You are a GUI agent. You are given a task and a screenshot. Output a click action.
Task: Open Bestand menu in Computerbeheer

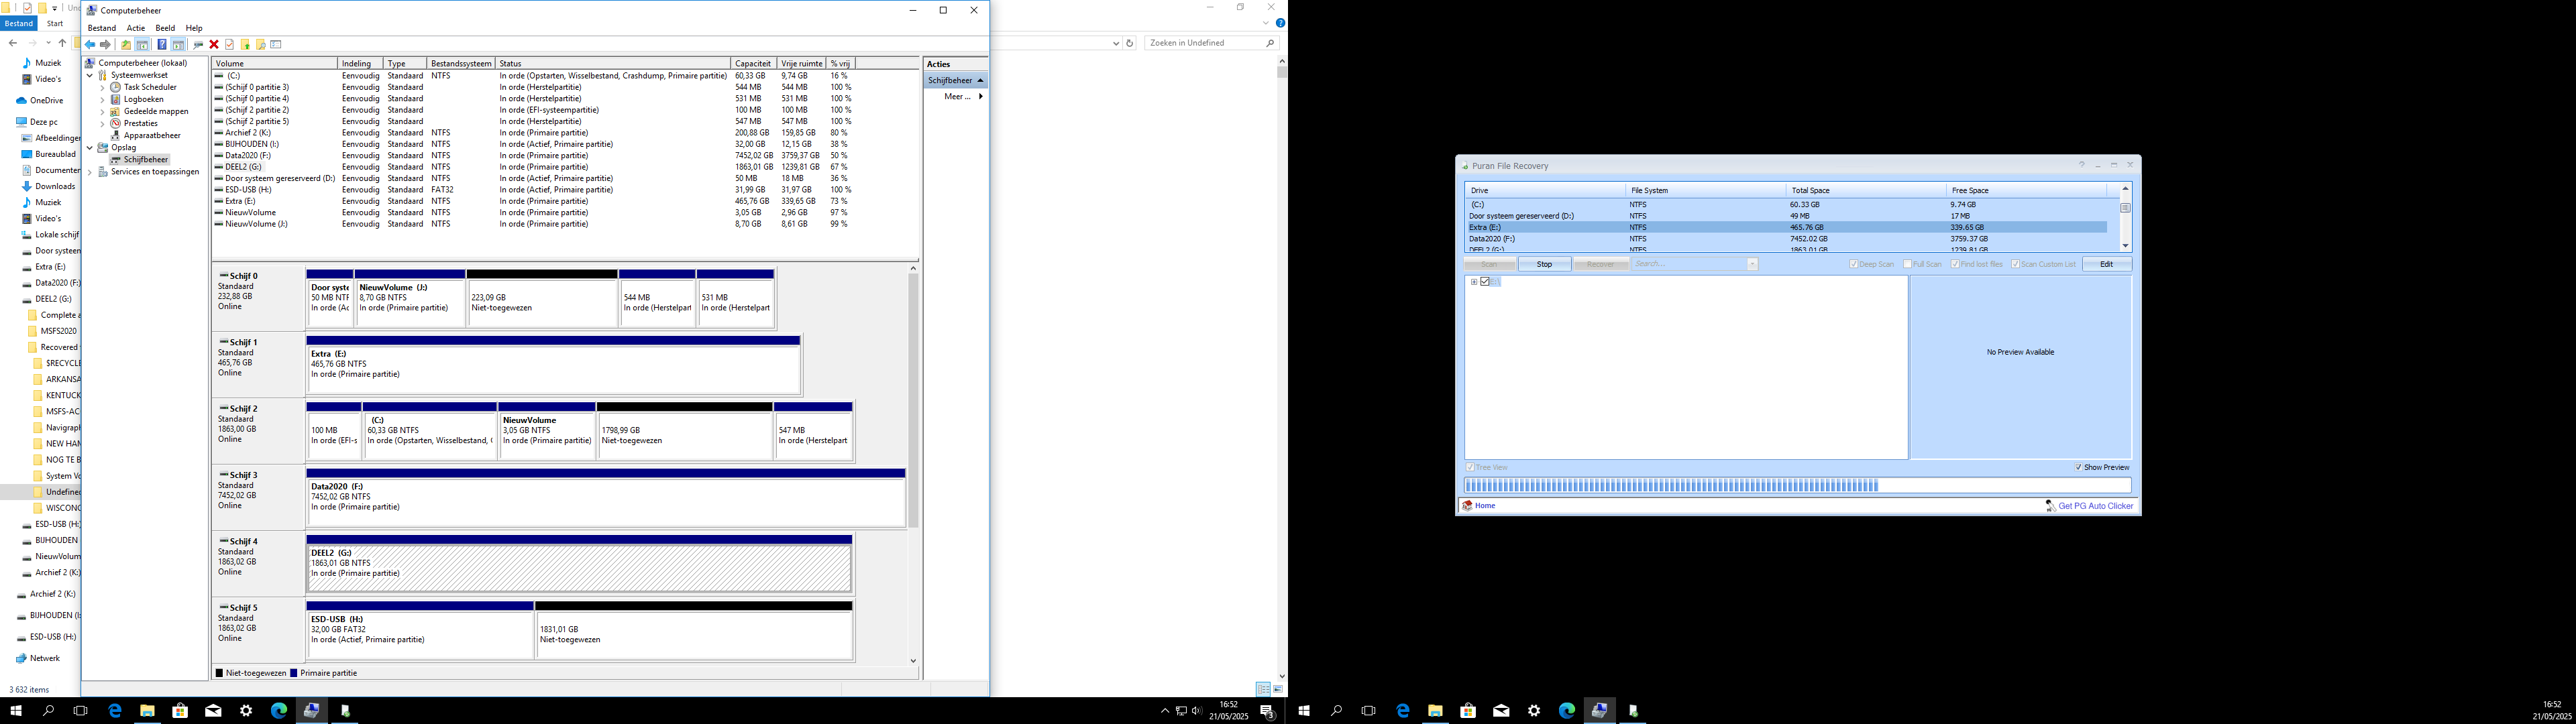pyautogui.click(x=102, y=28)
